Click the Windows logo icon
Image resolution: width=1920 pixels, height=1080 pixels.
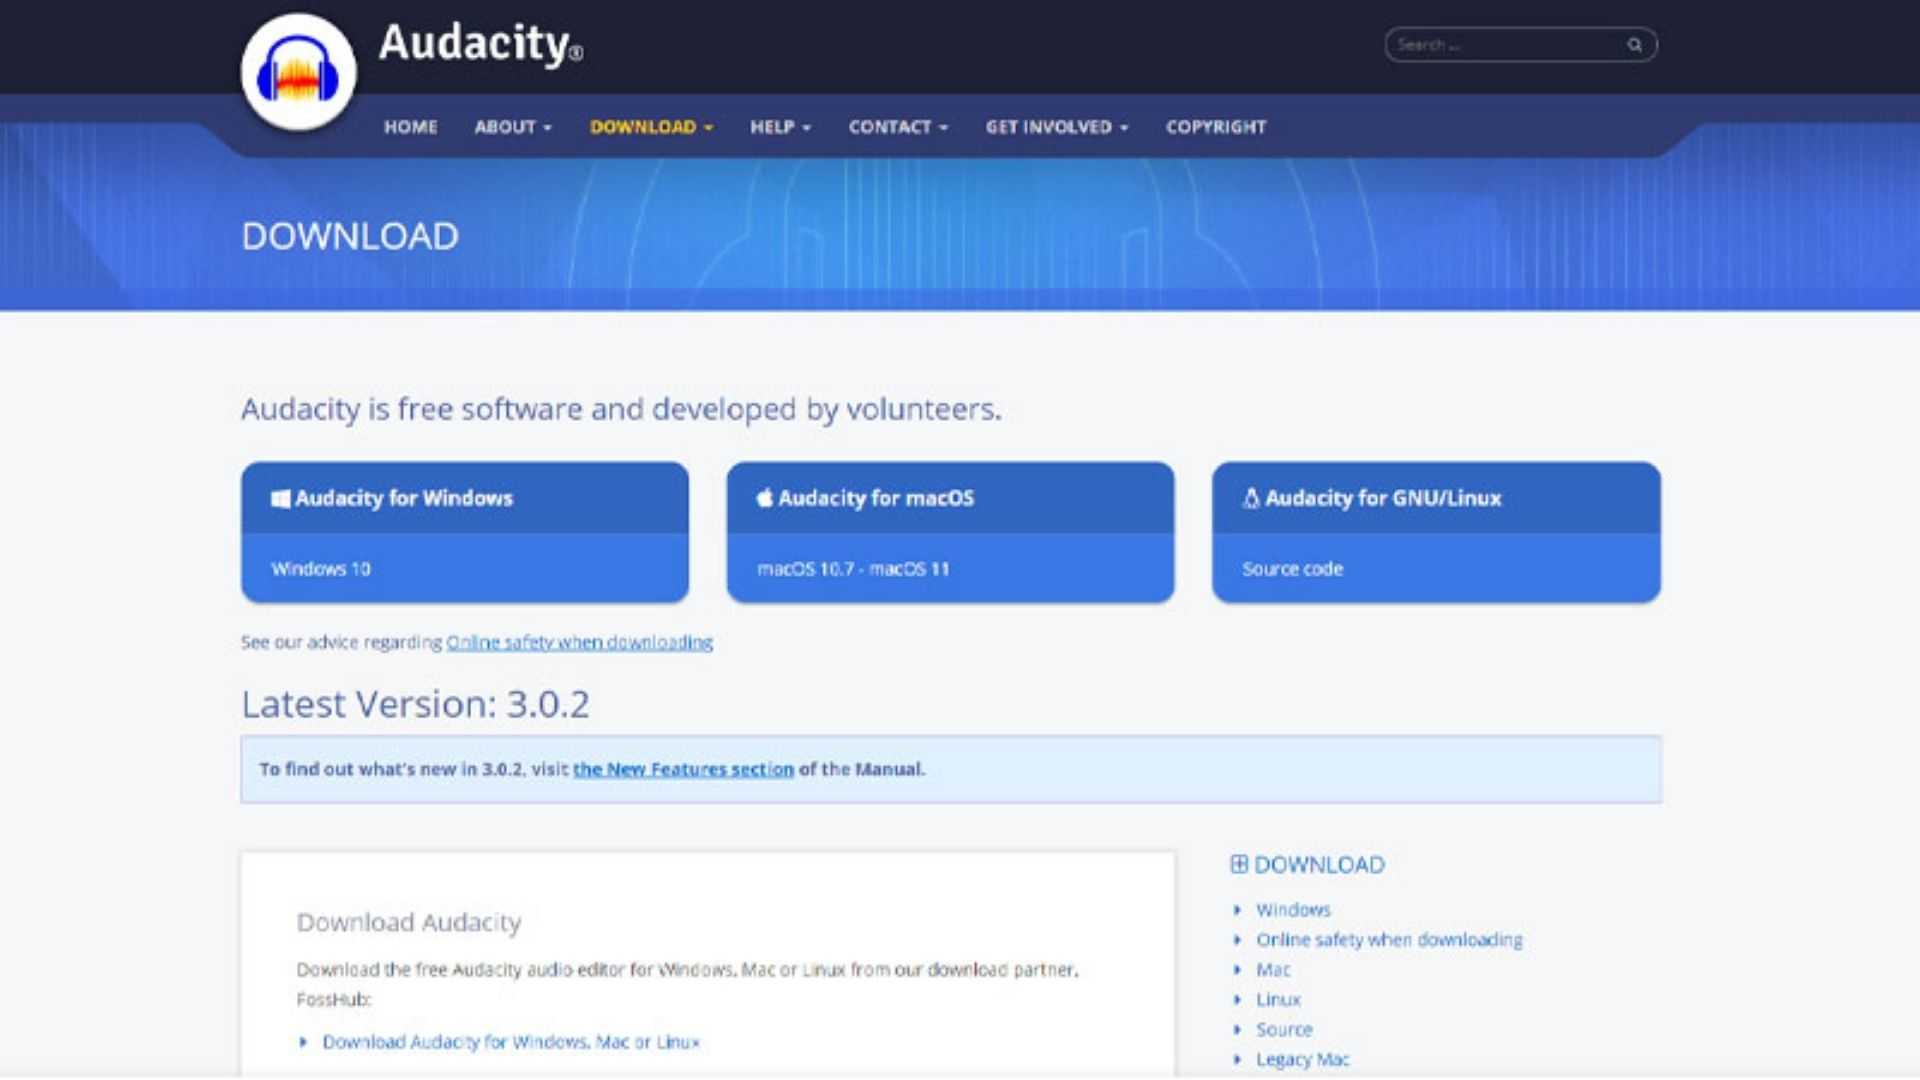coord(281,498)
